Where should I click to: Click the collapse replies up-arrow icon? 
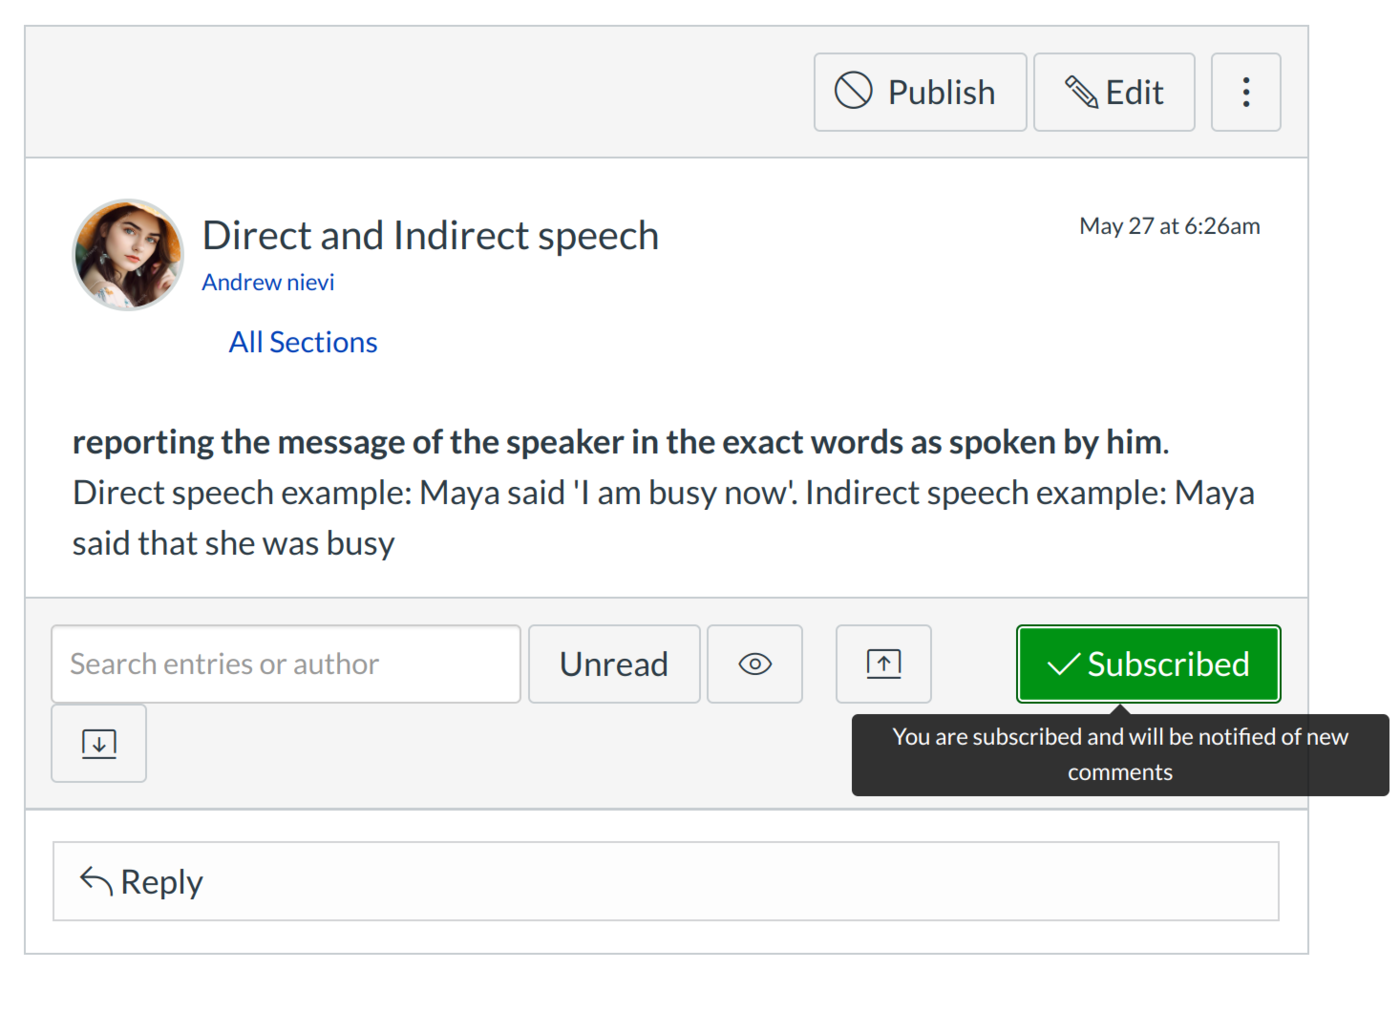[x=883, y=664]
